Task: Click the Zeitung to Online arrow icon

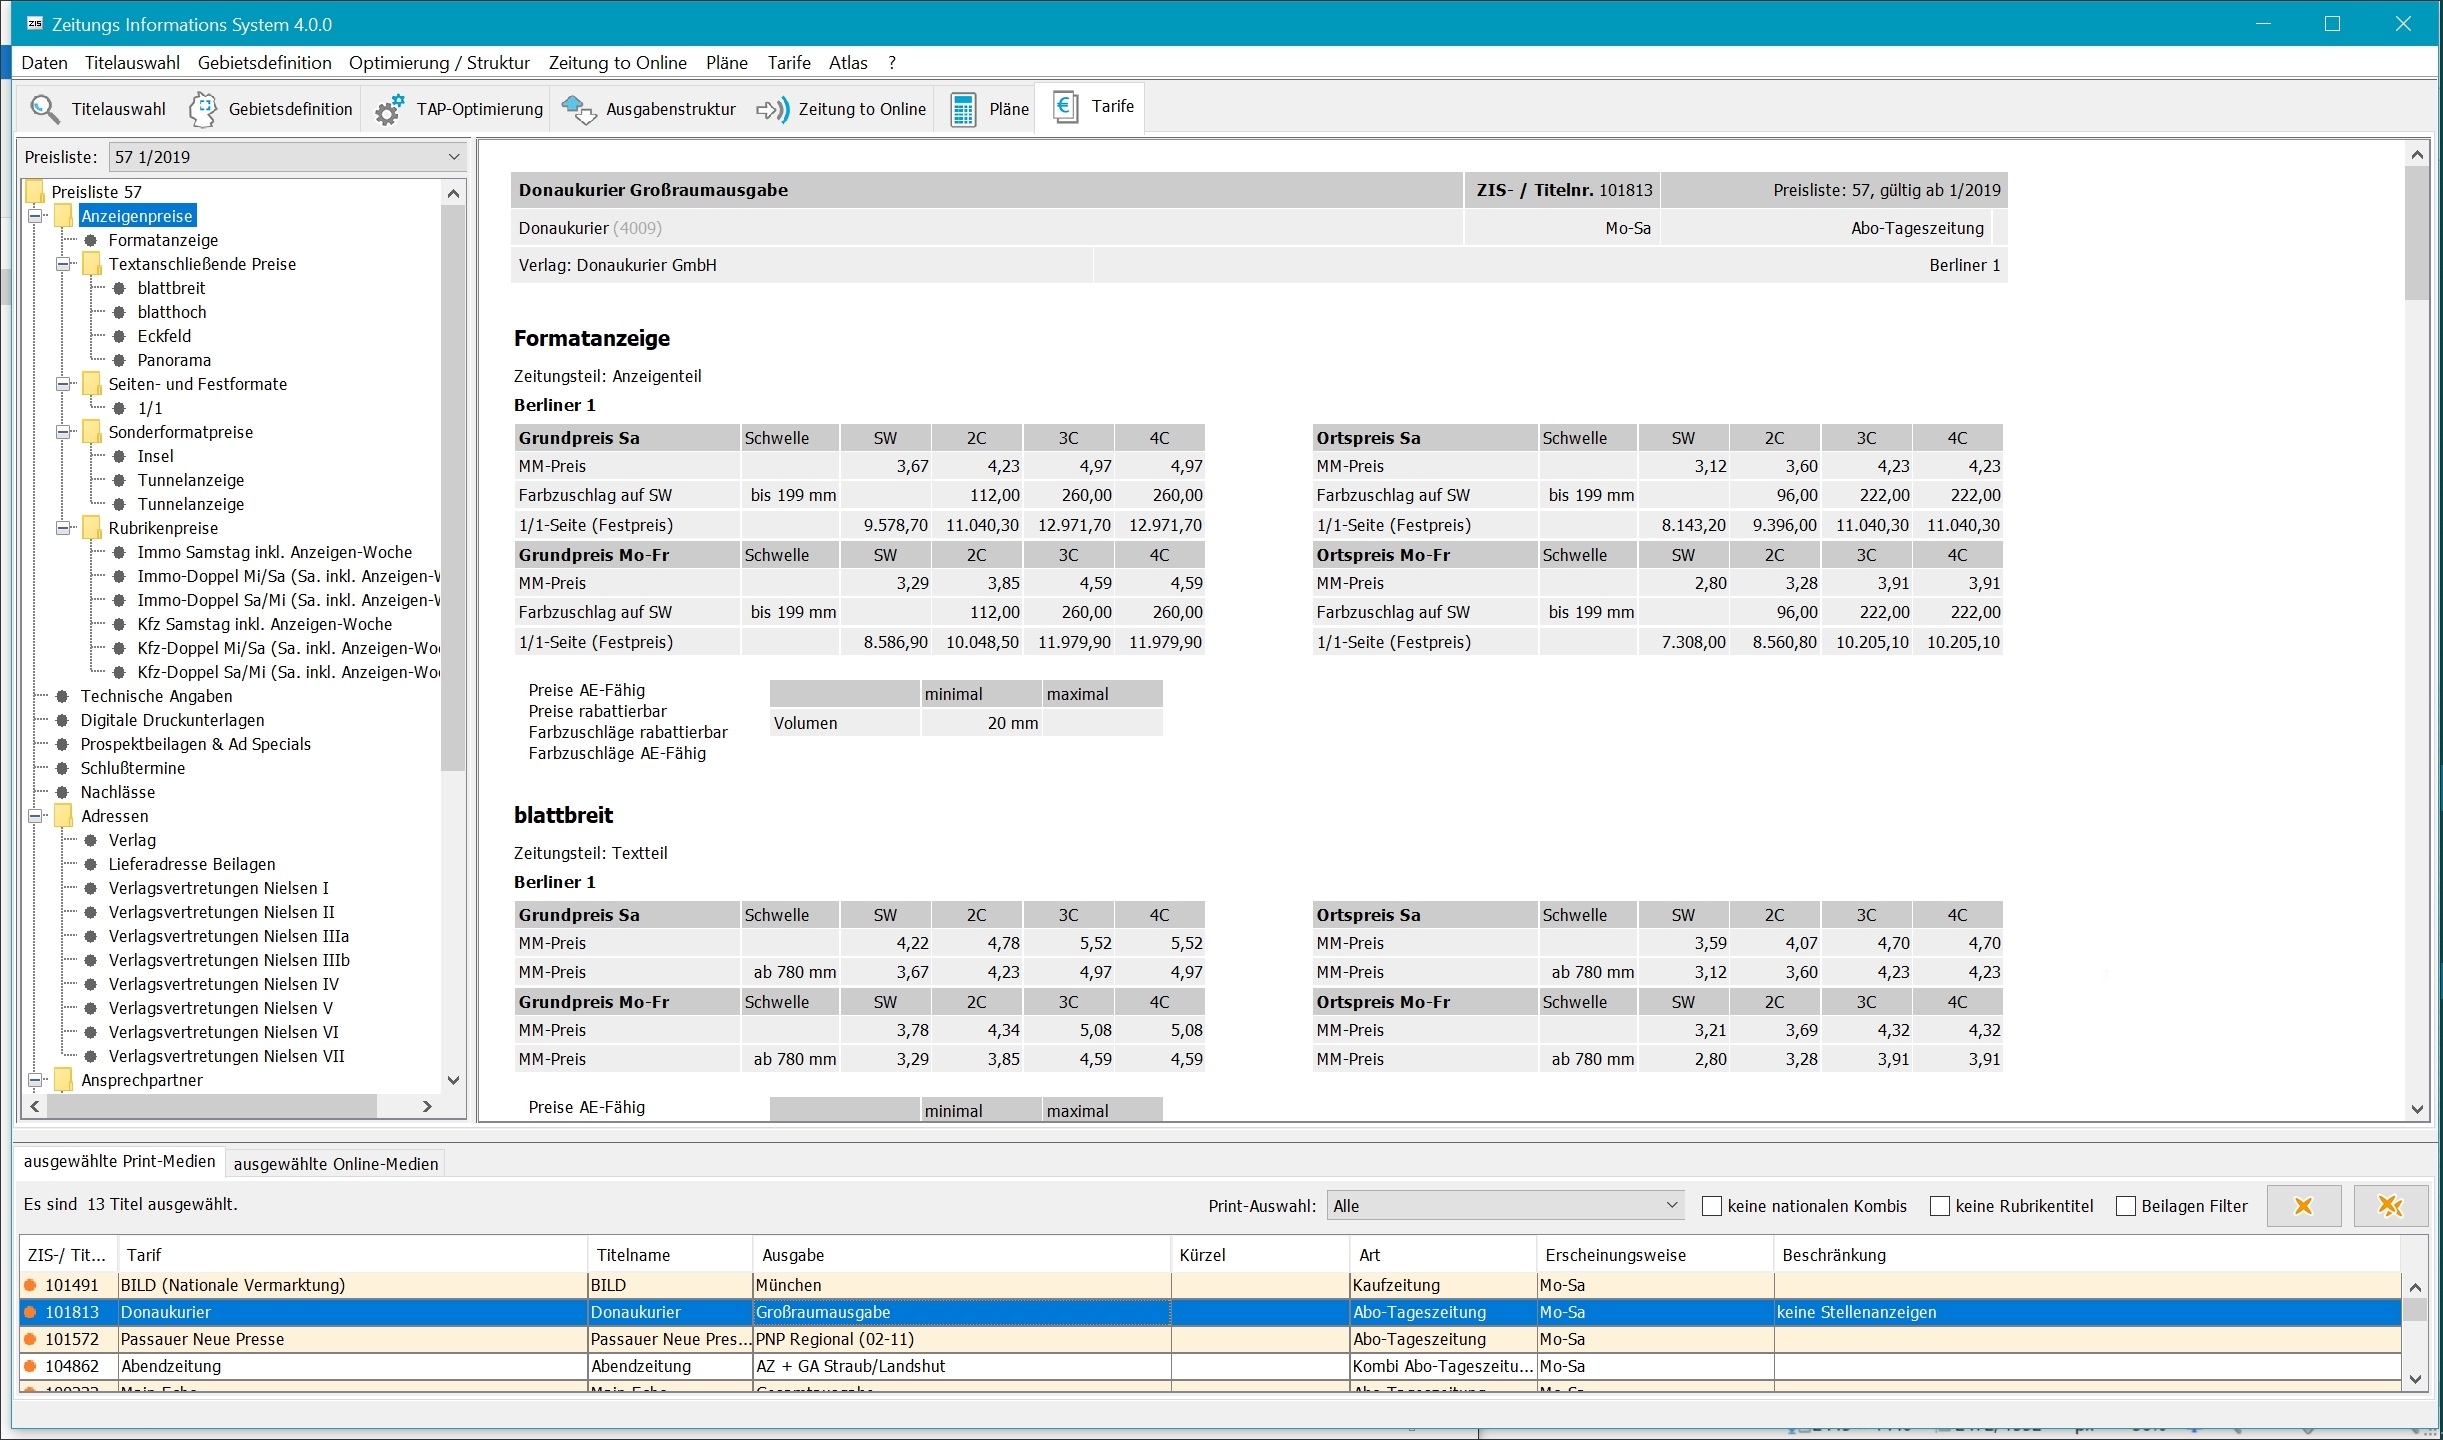Action: point(772,109)
